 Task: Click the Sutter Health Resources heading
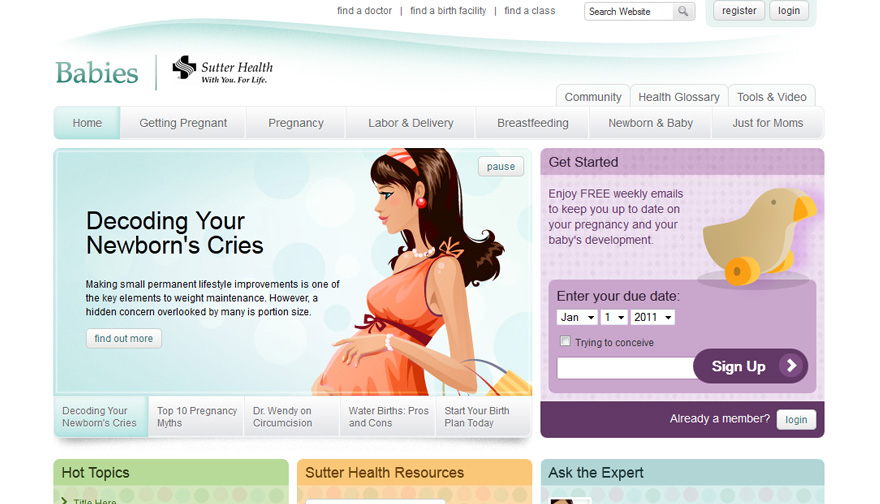point(384,473)
